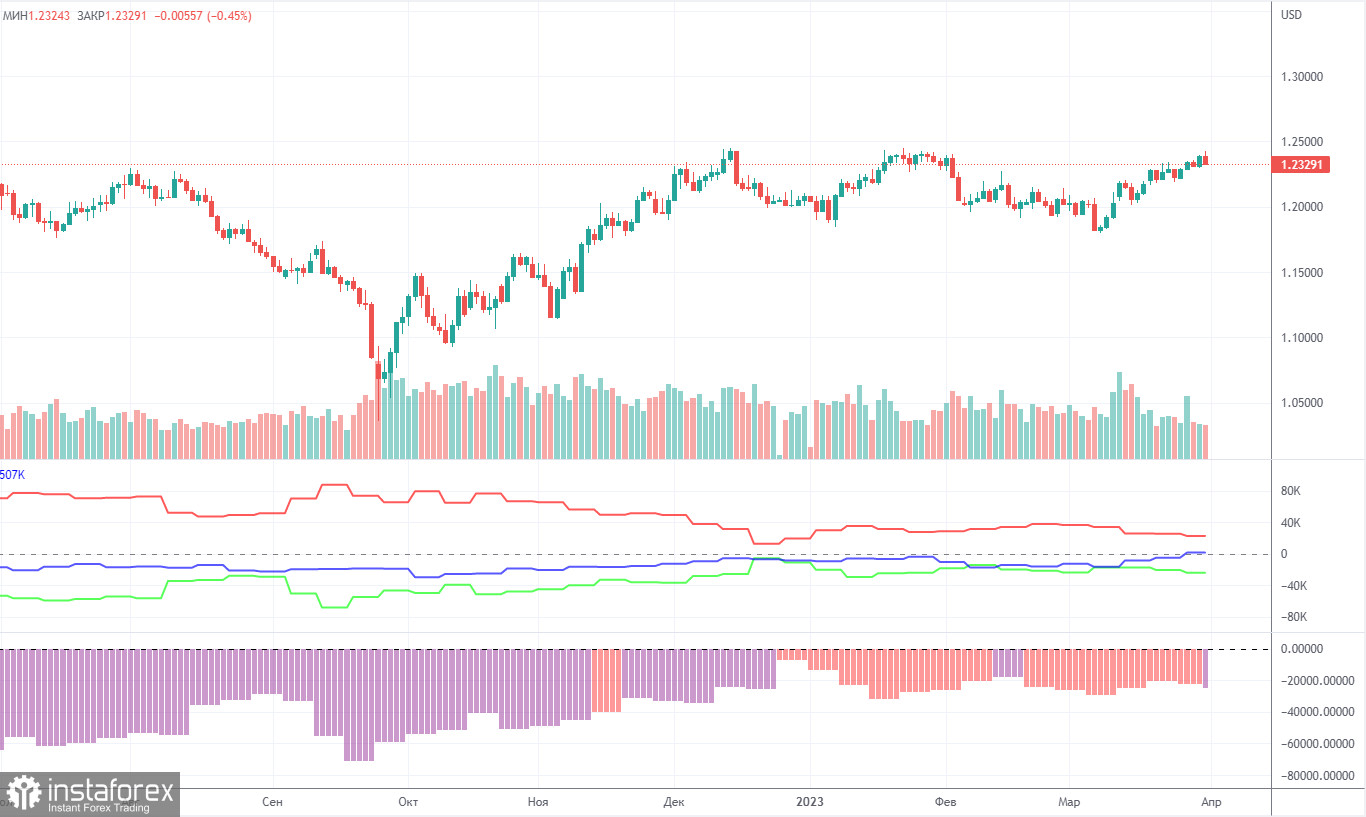The height and width of the screenshot is (817, 1366).
Task: Click the Дек month on time axis
Action: [x=673, y=802]
